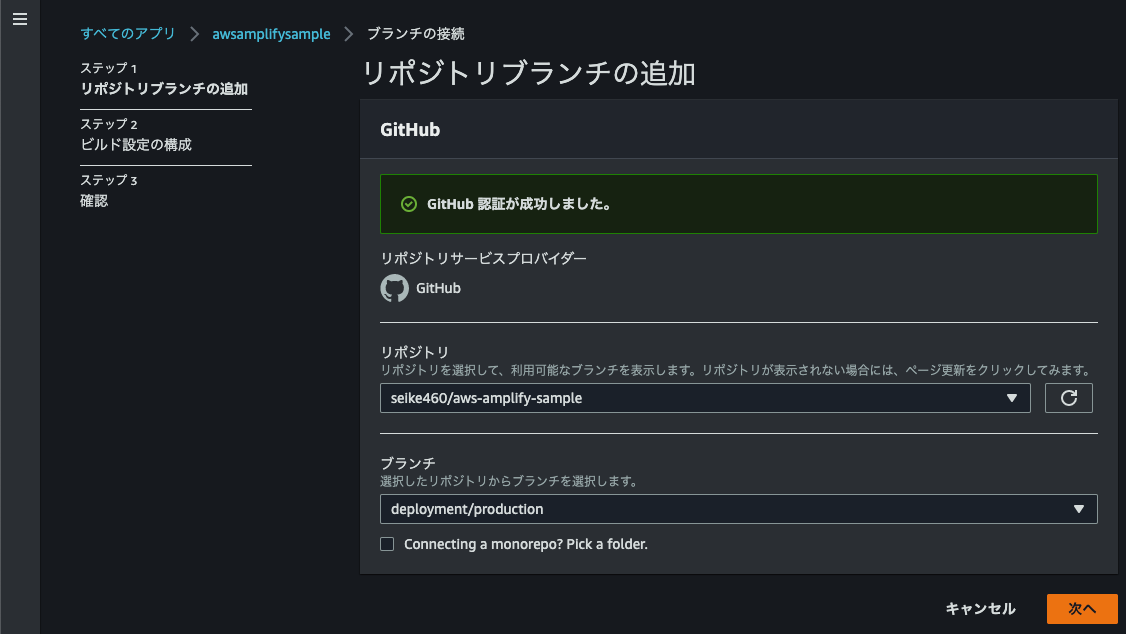
Task: Click the GitHub 認証が成功しました message
Action: pyautogui.click(x=519, y=204)
